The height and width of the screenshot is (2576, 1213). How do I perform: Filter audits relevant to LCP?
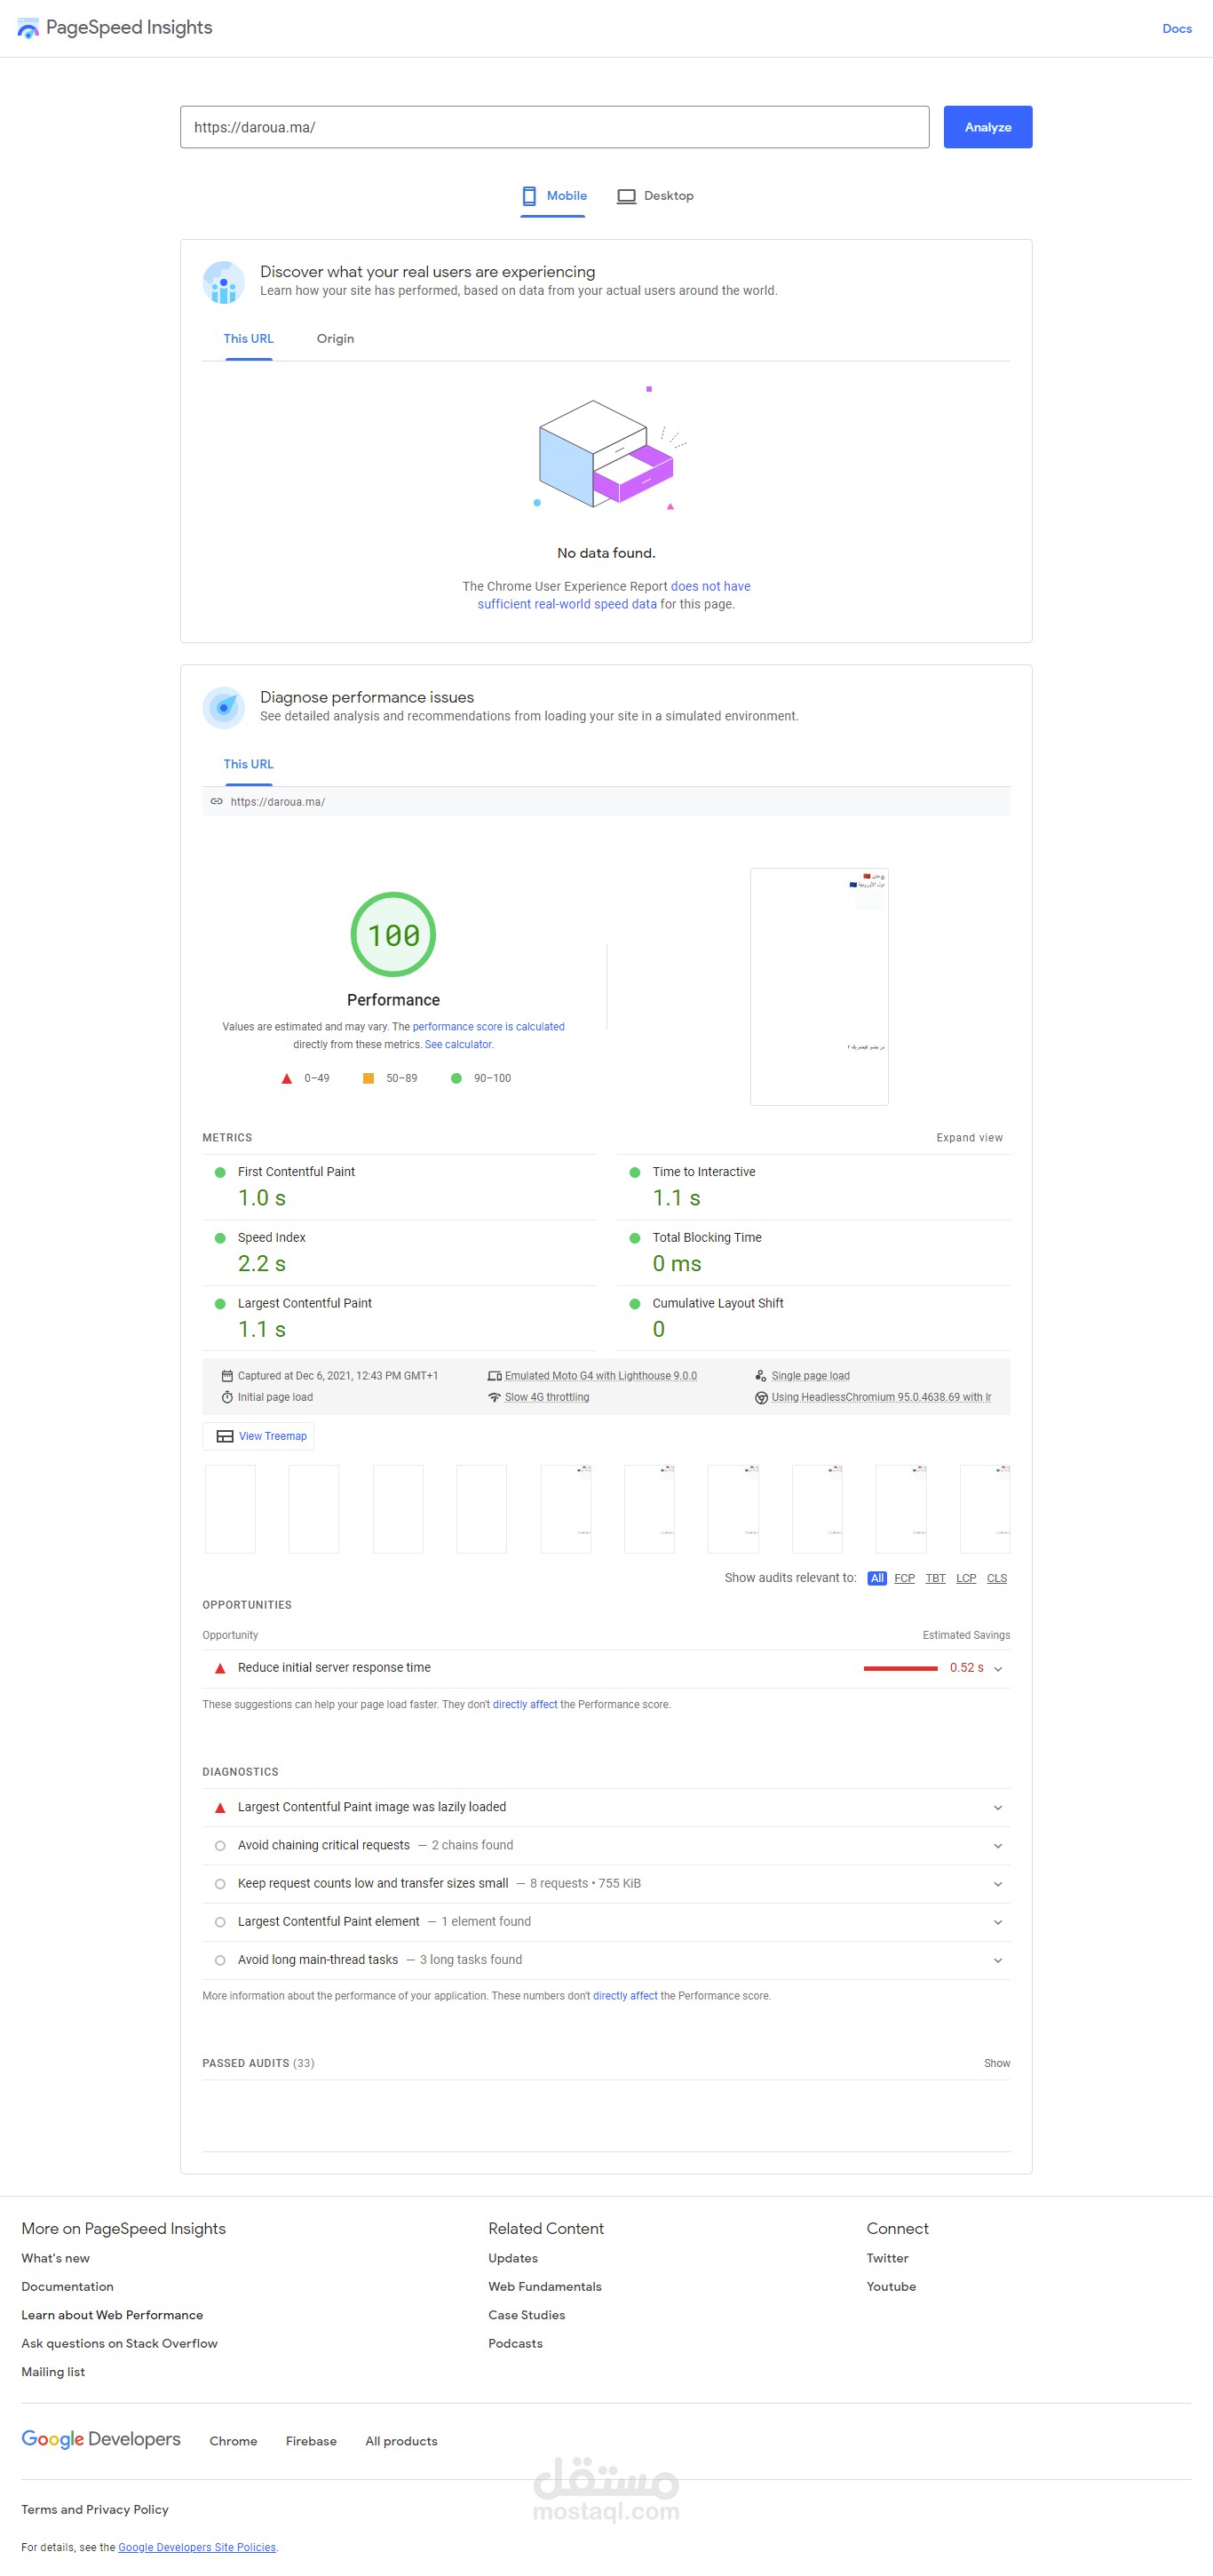[966, 1578]
